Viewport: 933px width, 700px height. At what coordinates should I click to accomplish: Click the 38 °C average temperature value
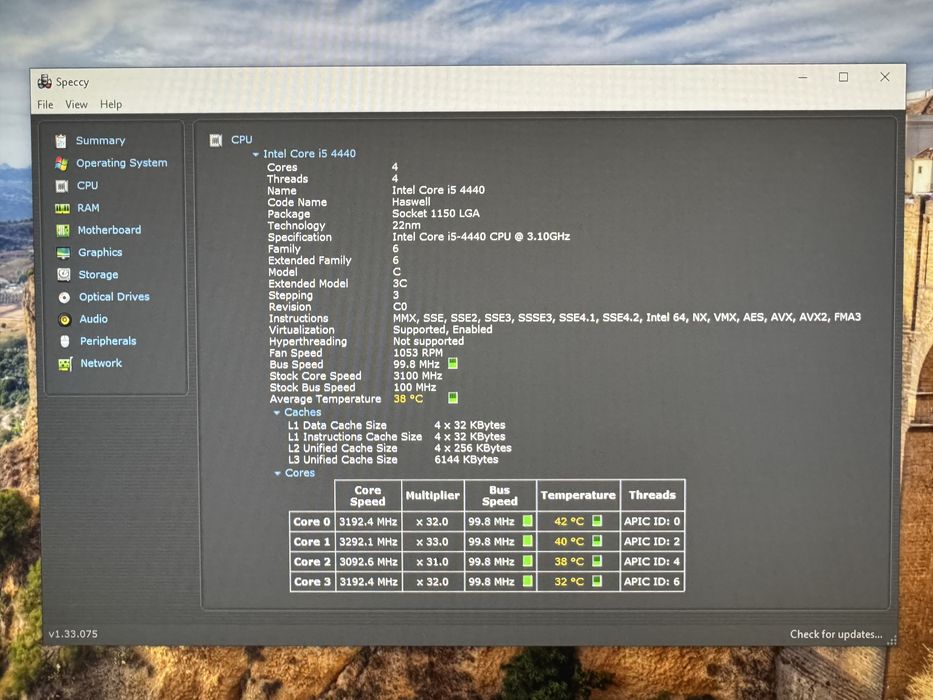pyautogui.click(x=408, y=399)
